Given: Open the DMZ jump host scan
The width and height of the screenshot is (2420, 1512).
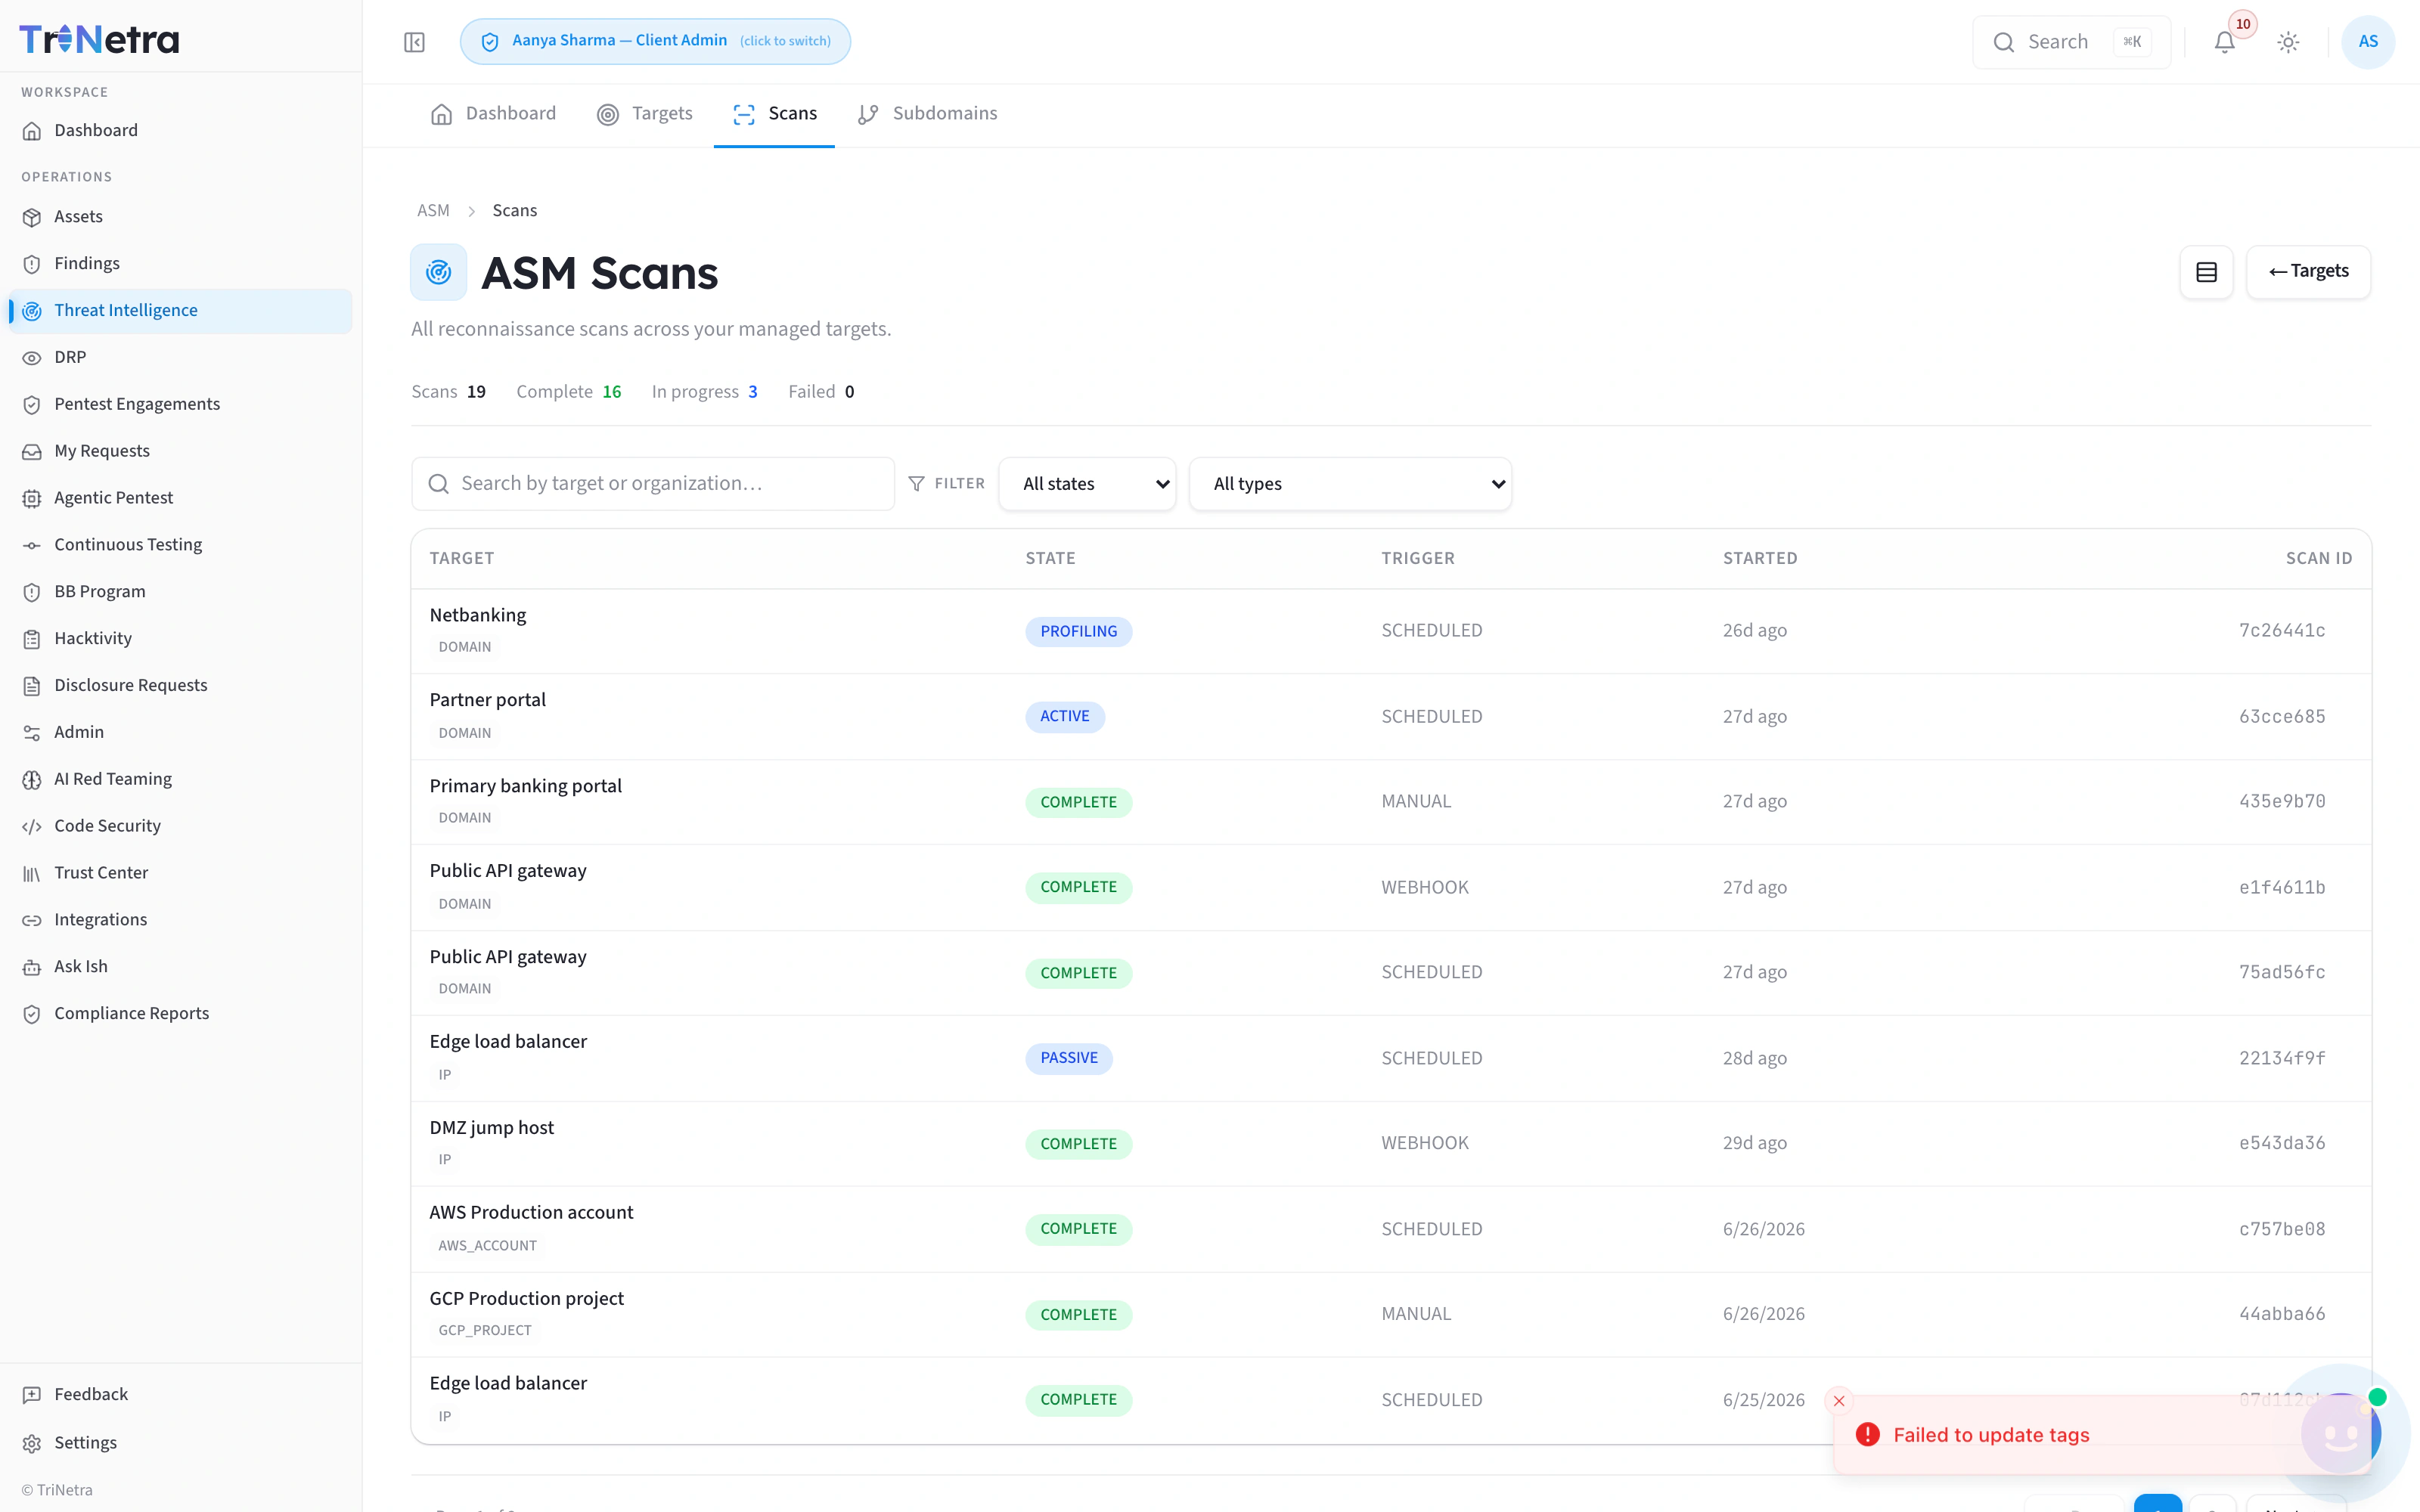Looking at the screenshot, I should point(1391,1144).
